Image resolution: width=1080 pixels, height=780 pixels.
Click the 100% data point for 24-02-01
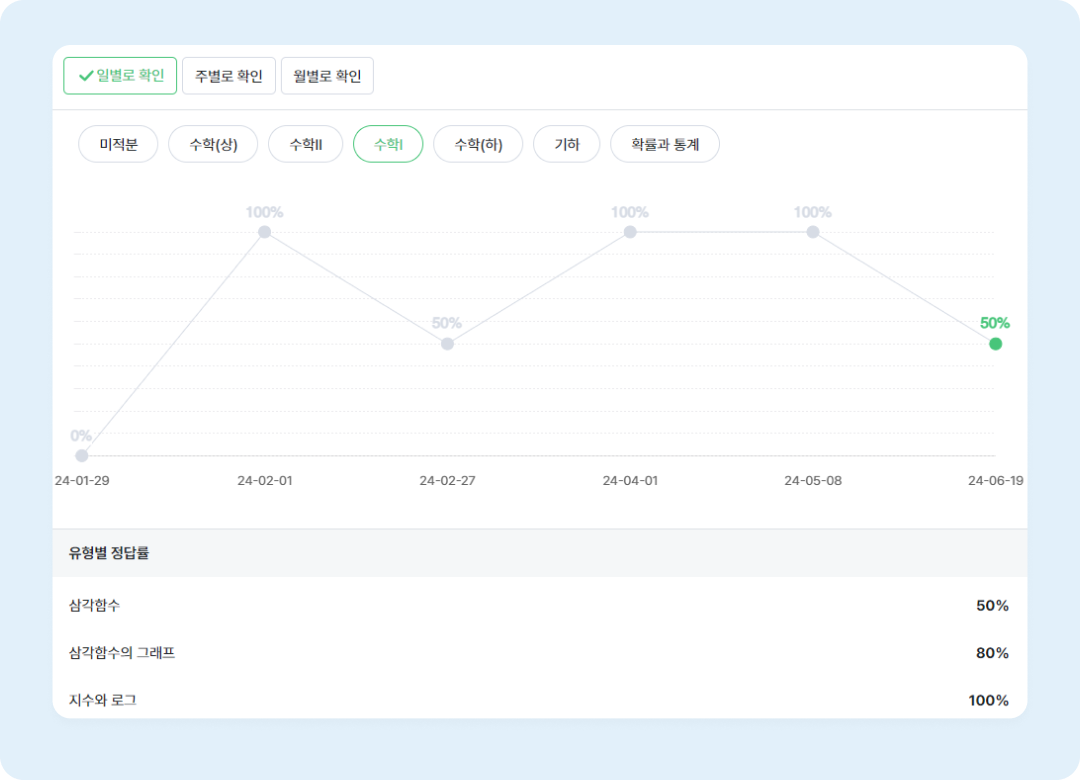[x=265, y=232]
